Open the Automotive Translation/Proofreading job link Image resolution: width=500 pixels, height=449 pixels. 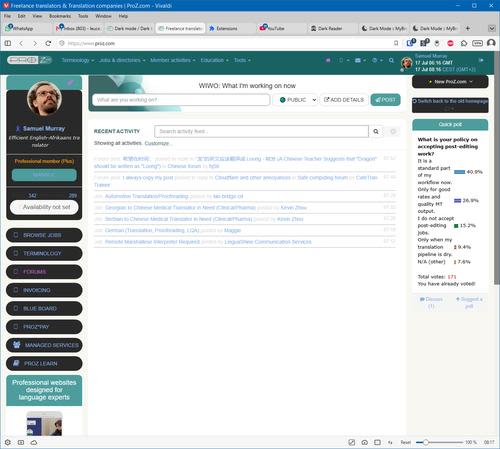tap(146, 196)
